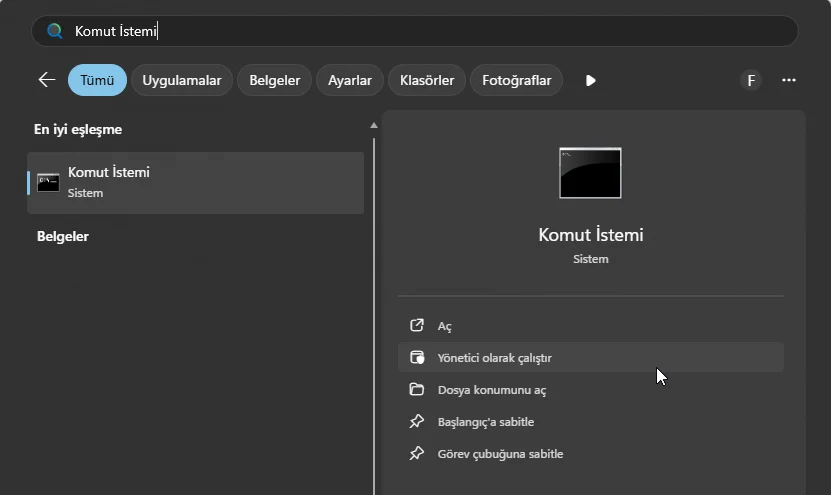Choose Yönetici olarak çalıştır
831x495 pixels.
591,357
